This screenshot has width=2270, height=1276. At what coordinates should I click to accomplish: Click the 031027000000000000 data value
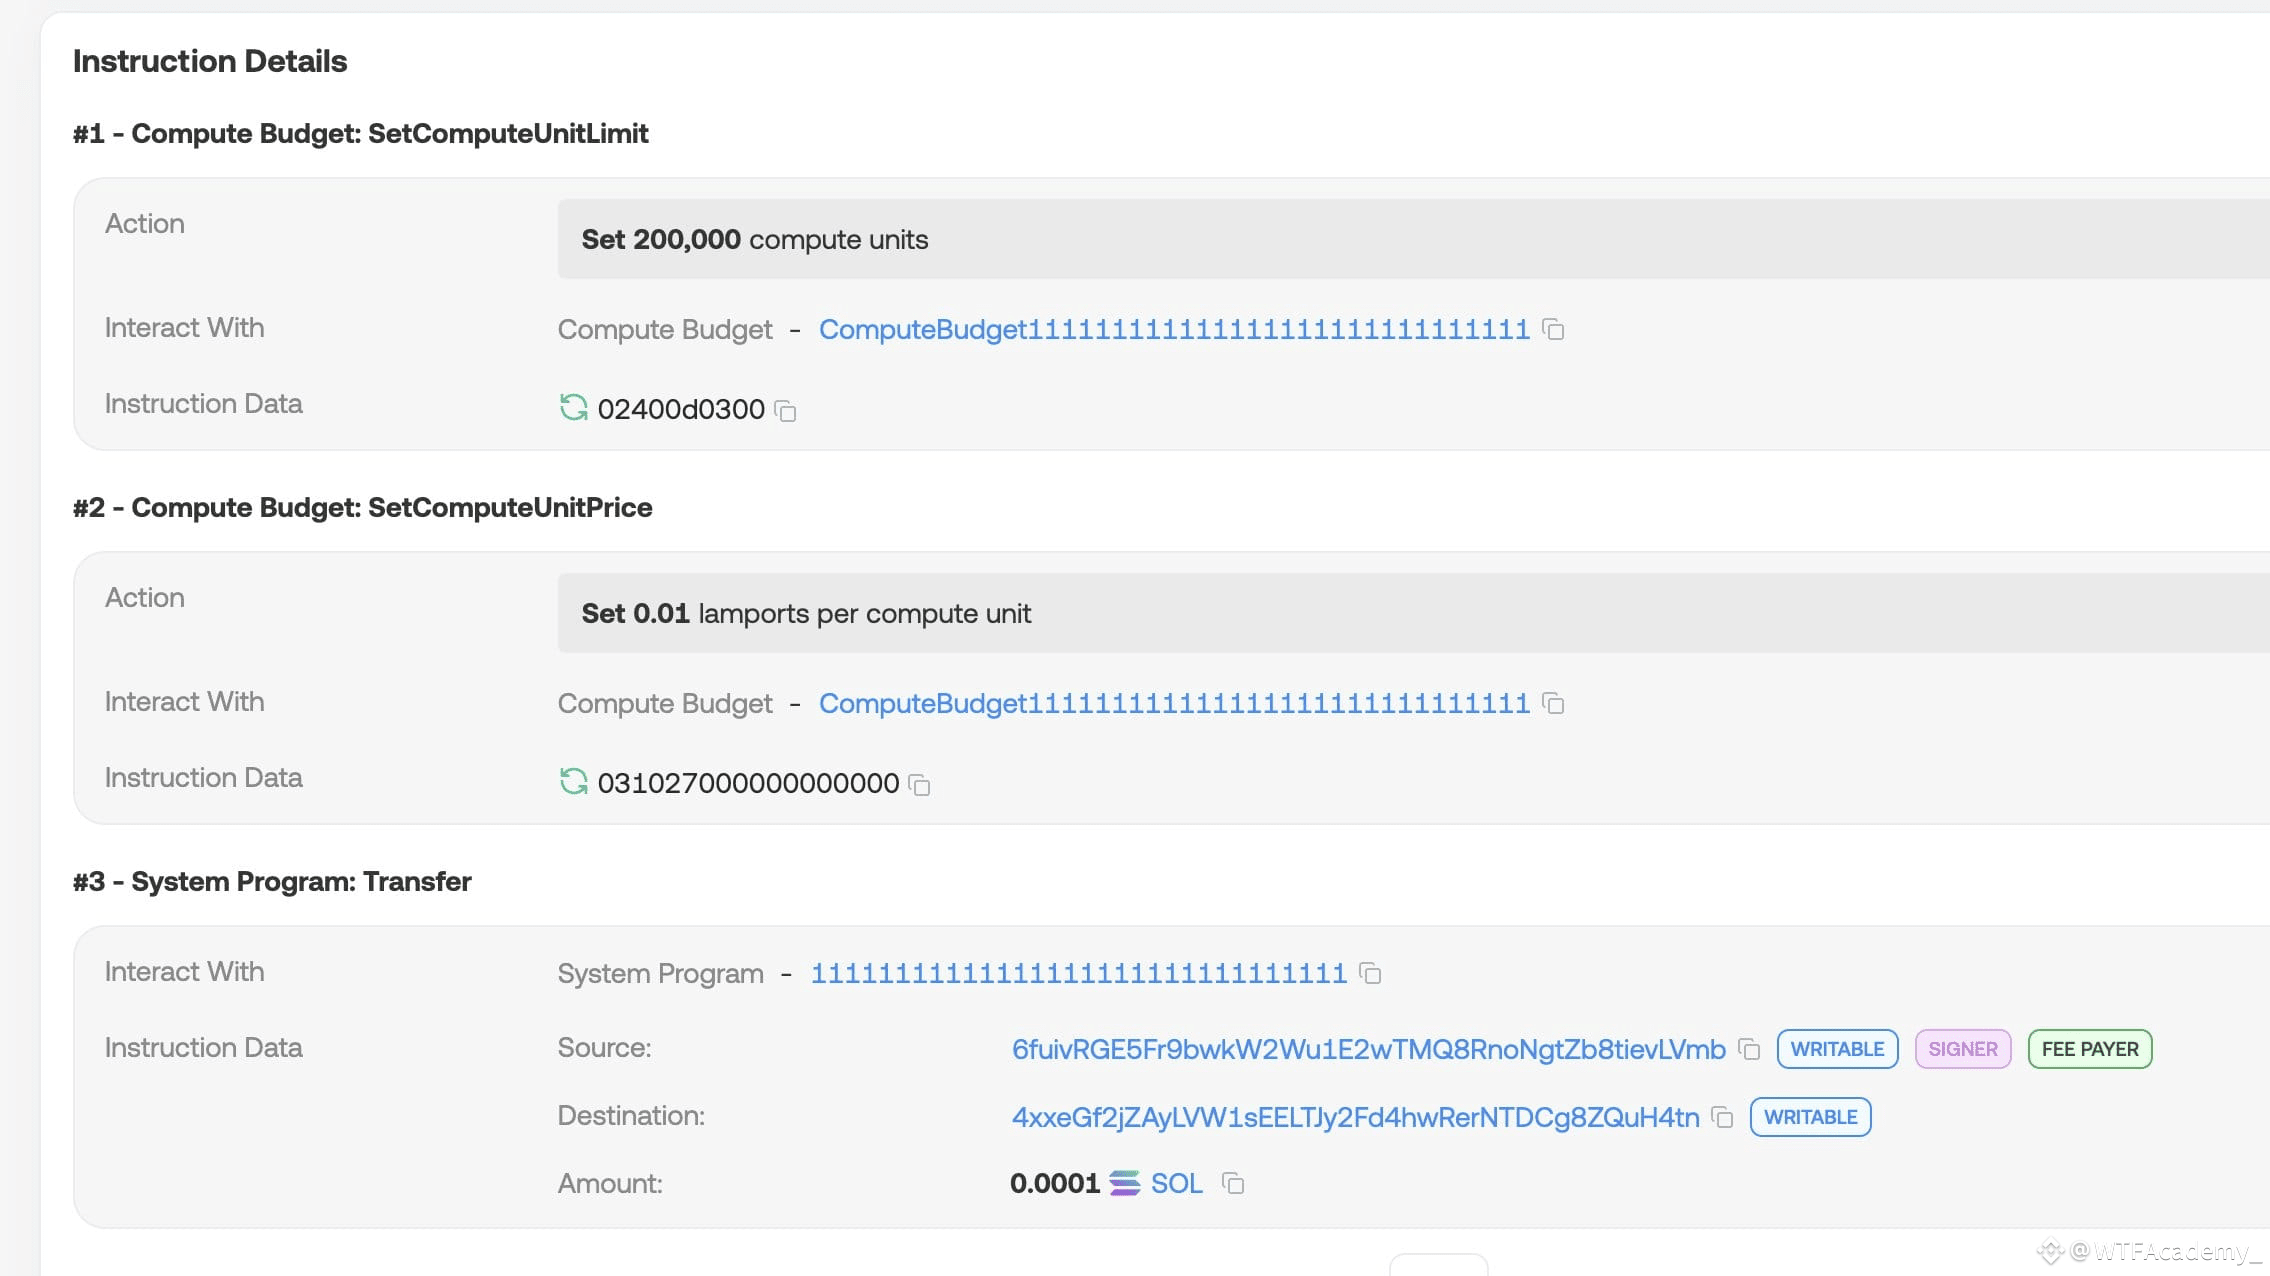pos(748,783)
